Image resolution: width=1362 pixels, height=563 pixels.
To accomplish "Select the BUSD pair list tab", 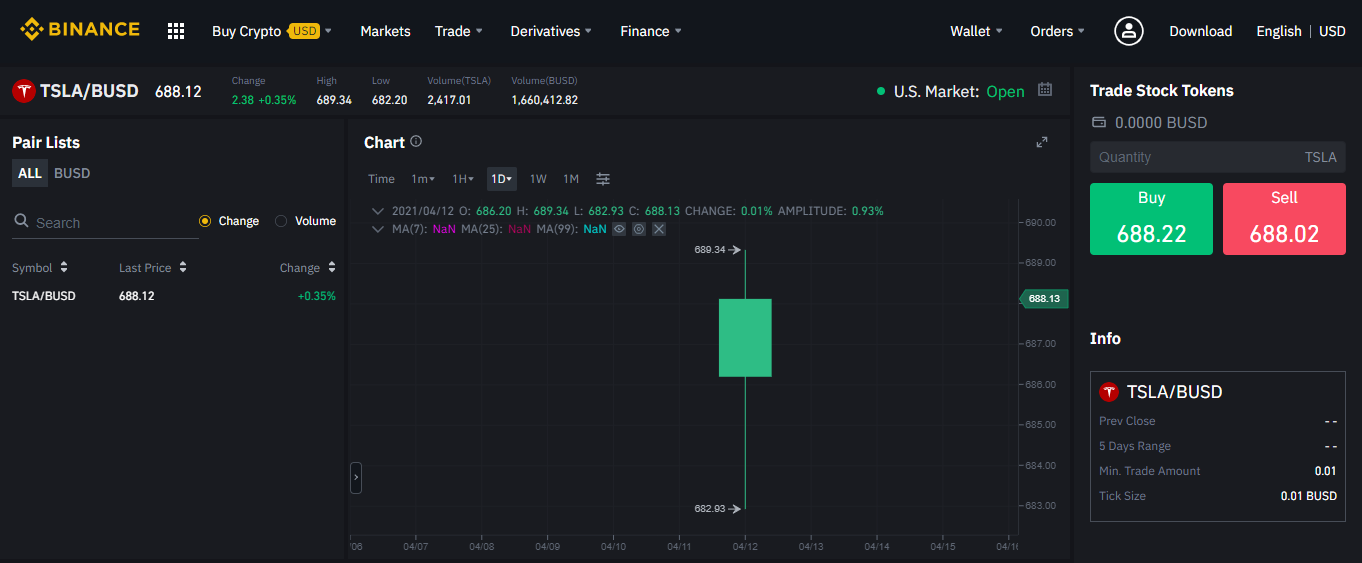I will pos(72,173).
